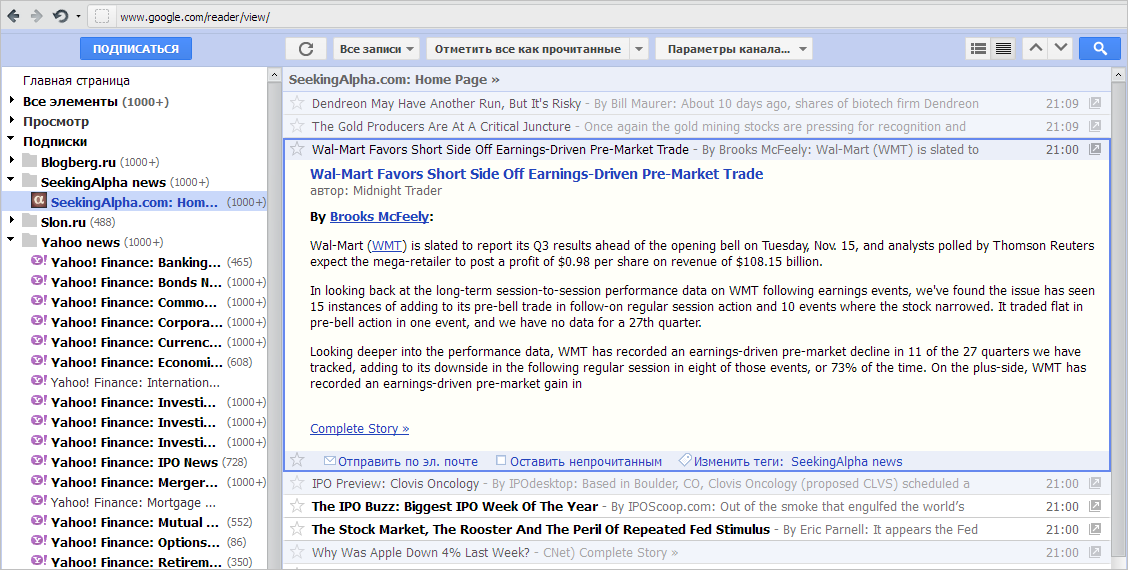Click the browser forward arrow
The width and height of the screenshot is (1128, 570).
click(x=36, y=16)
